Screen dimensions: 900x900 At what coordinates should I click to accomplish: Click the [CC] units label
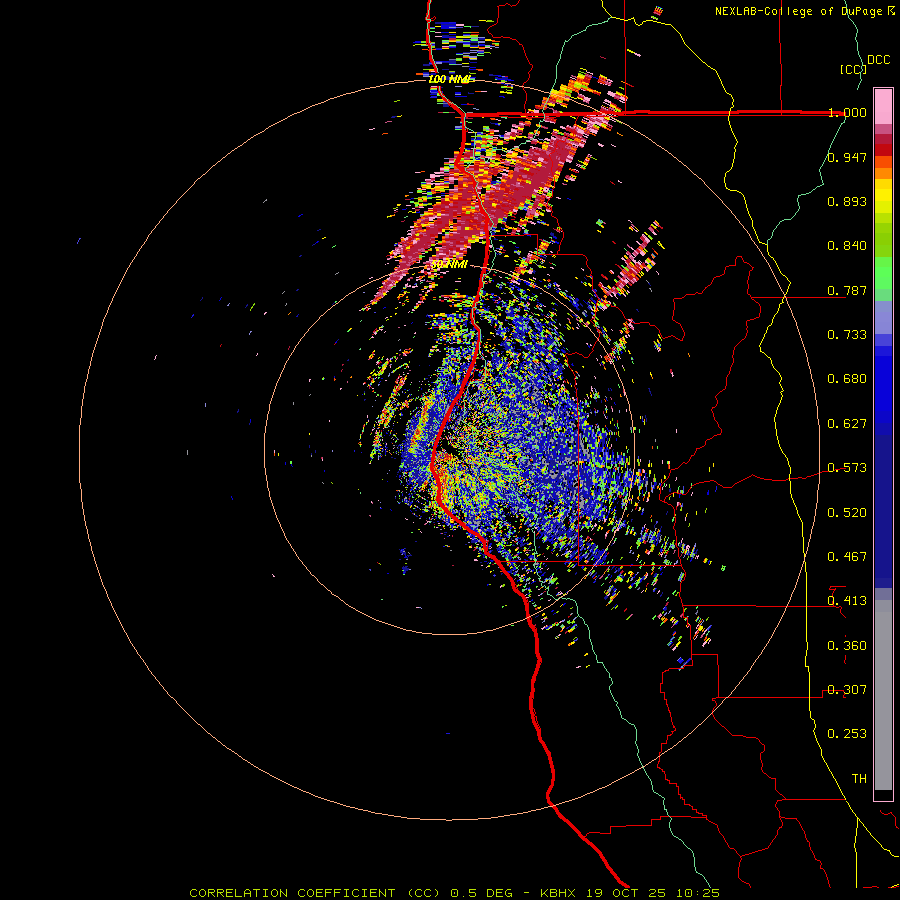[854, 69]
